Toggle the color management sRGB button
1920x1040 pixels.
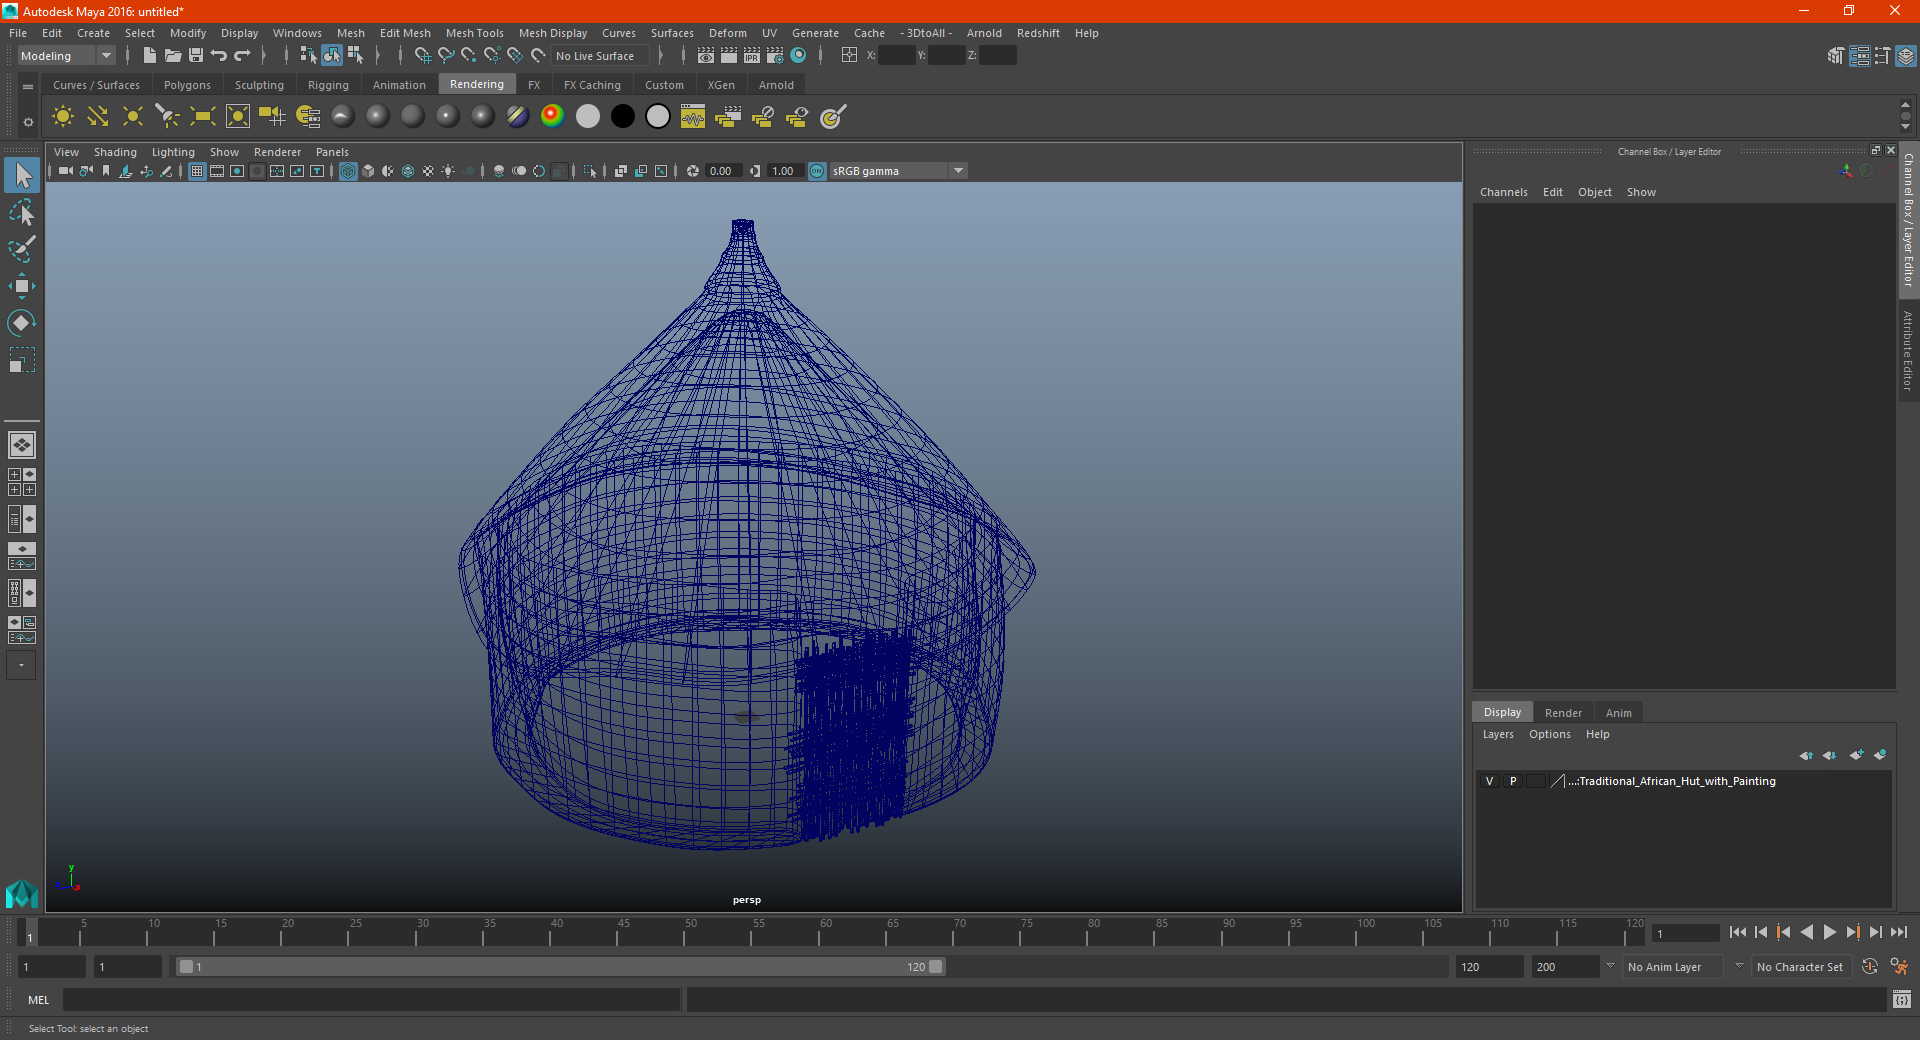coord(817,171)
